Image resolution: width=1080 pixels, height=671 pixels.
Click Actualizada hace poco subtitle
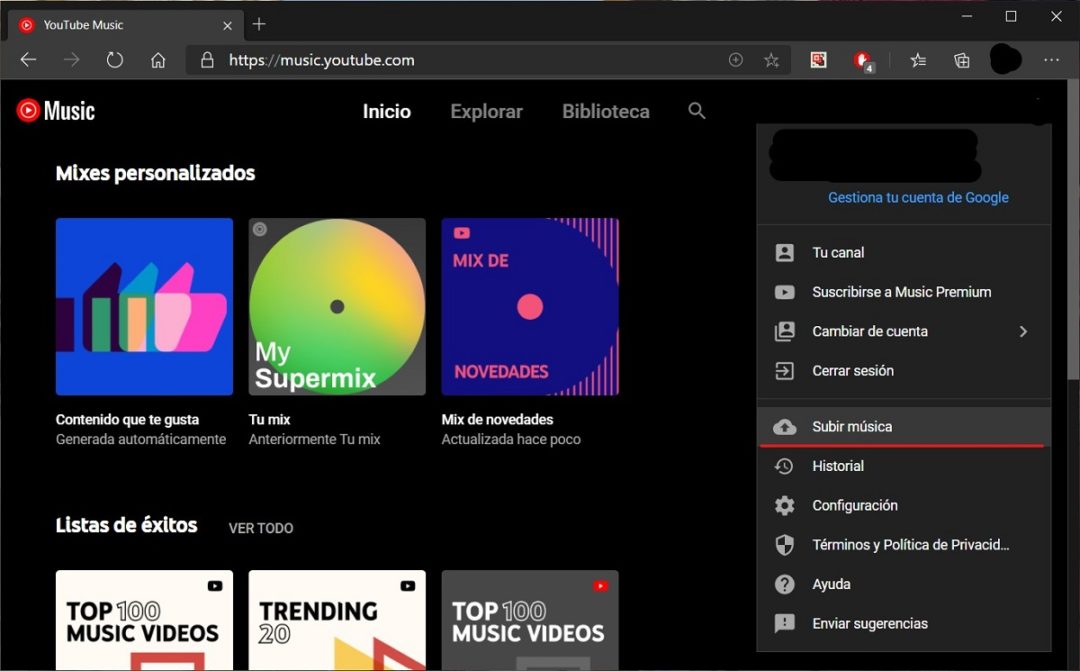511,440
